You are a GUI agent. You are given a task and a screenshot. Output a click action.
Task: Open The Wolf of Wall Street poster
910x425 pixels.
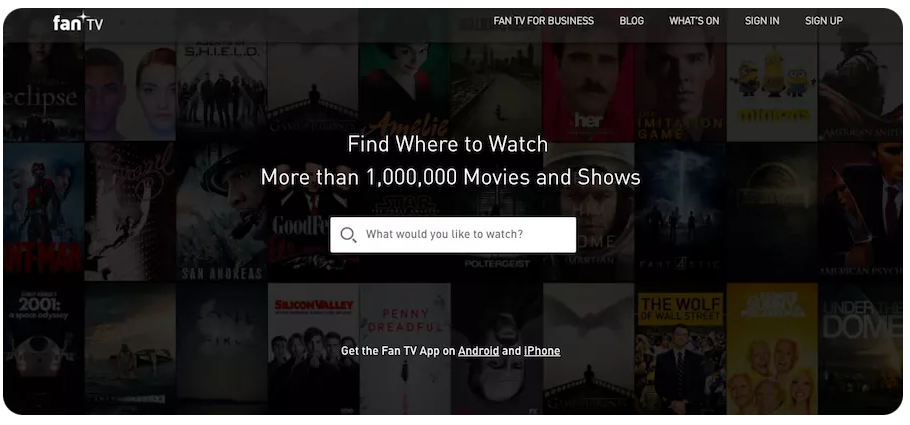click(x=680, y=345)
